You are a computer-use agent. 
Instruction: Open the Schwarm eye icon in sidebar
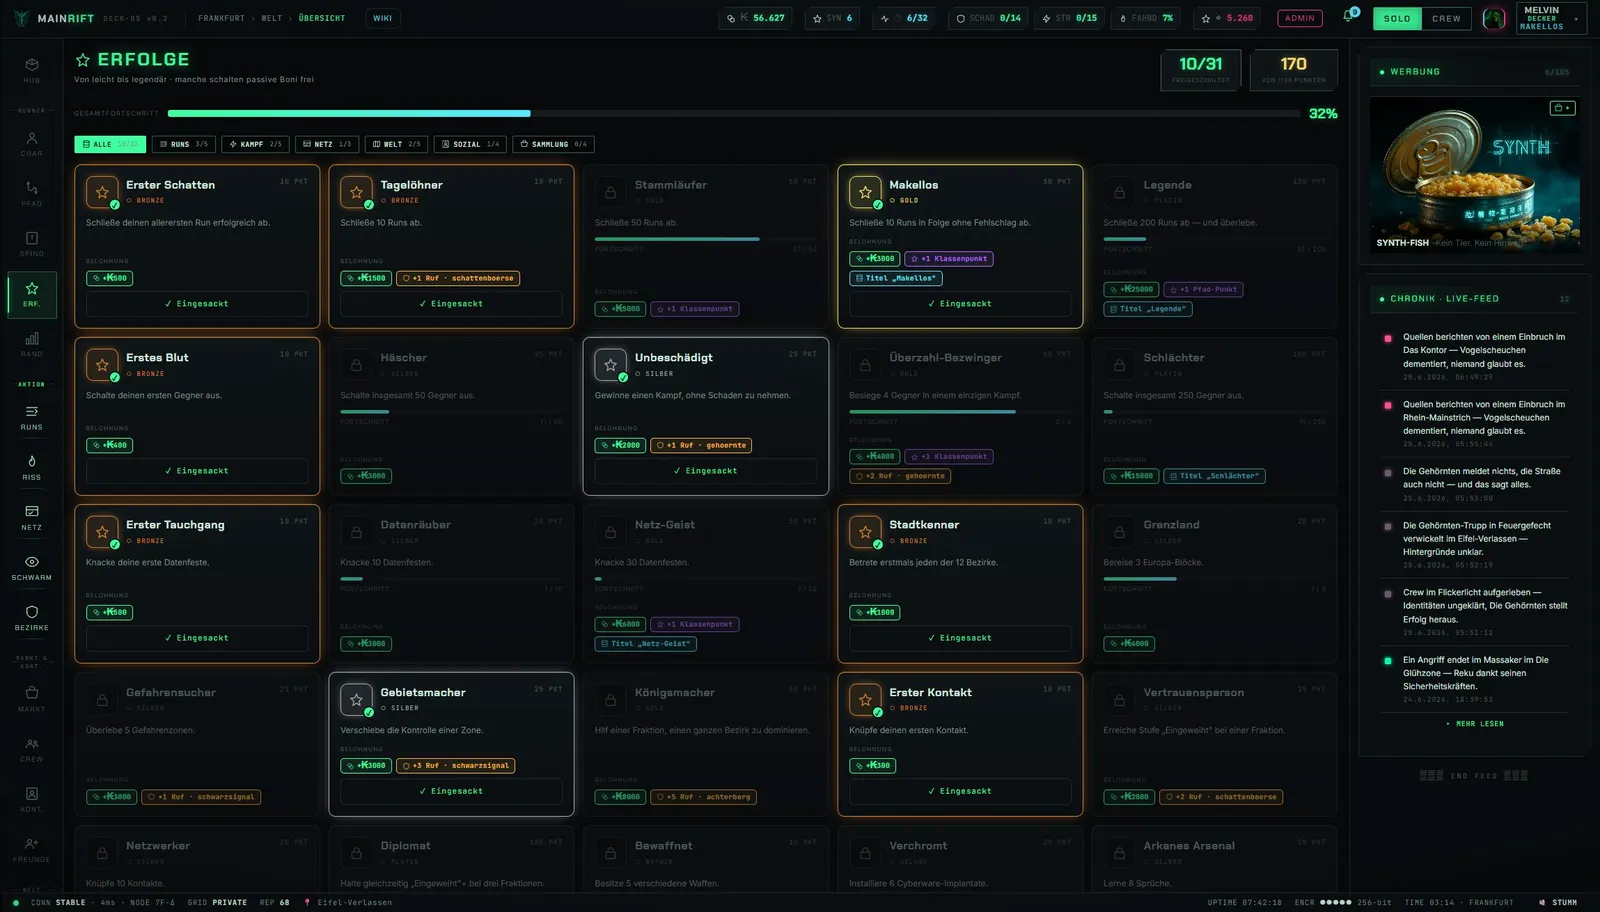32,567
